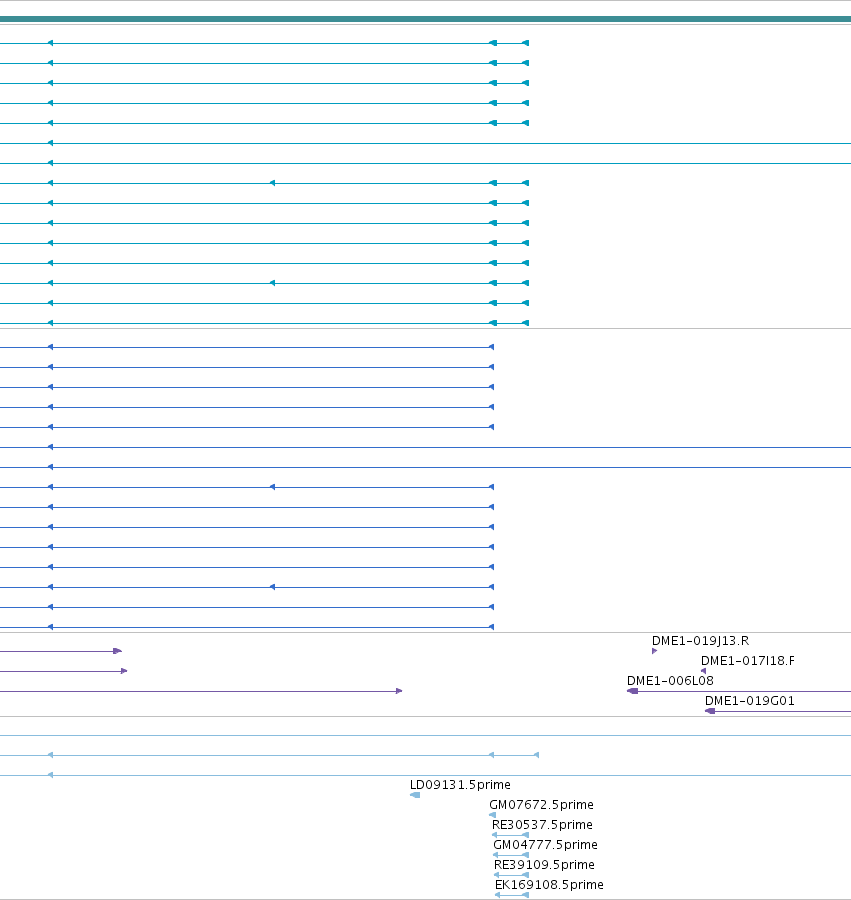Click the EK169108.5prime EST label
The width and height of the screenshot is (851, 900).
click(549, 885)
